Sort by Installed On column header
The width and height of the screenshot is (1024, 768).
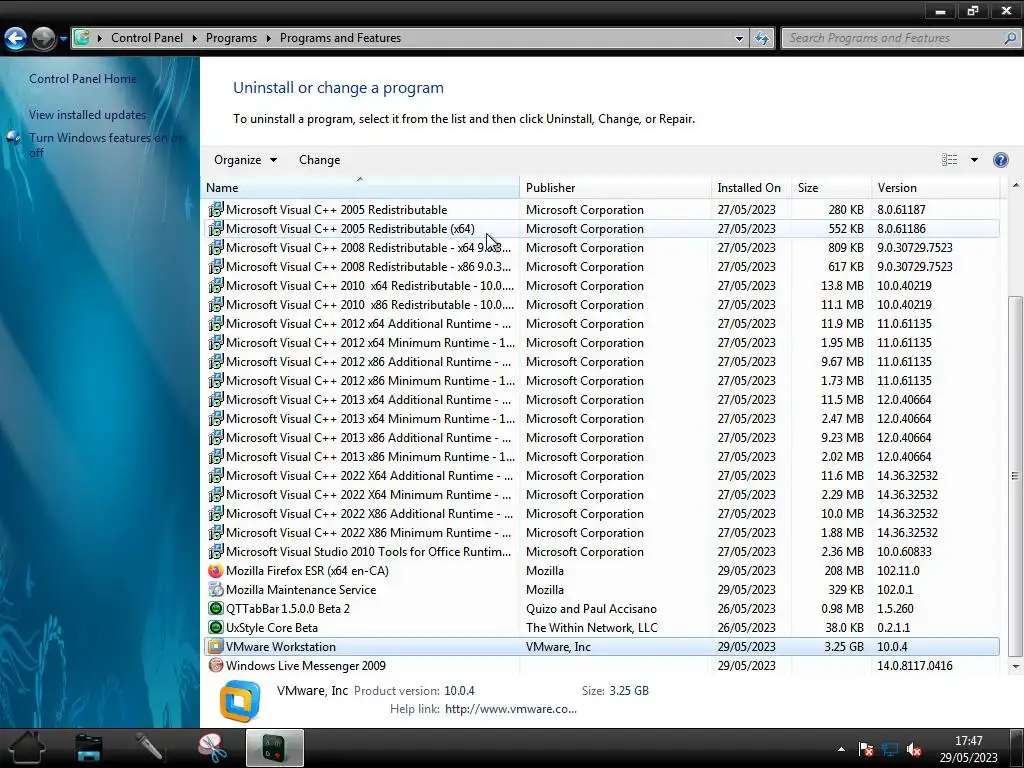tap(752, 187)
